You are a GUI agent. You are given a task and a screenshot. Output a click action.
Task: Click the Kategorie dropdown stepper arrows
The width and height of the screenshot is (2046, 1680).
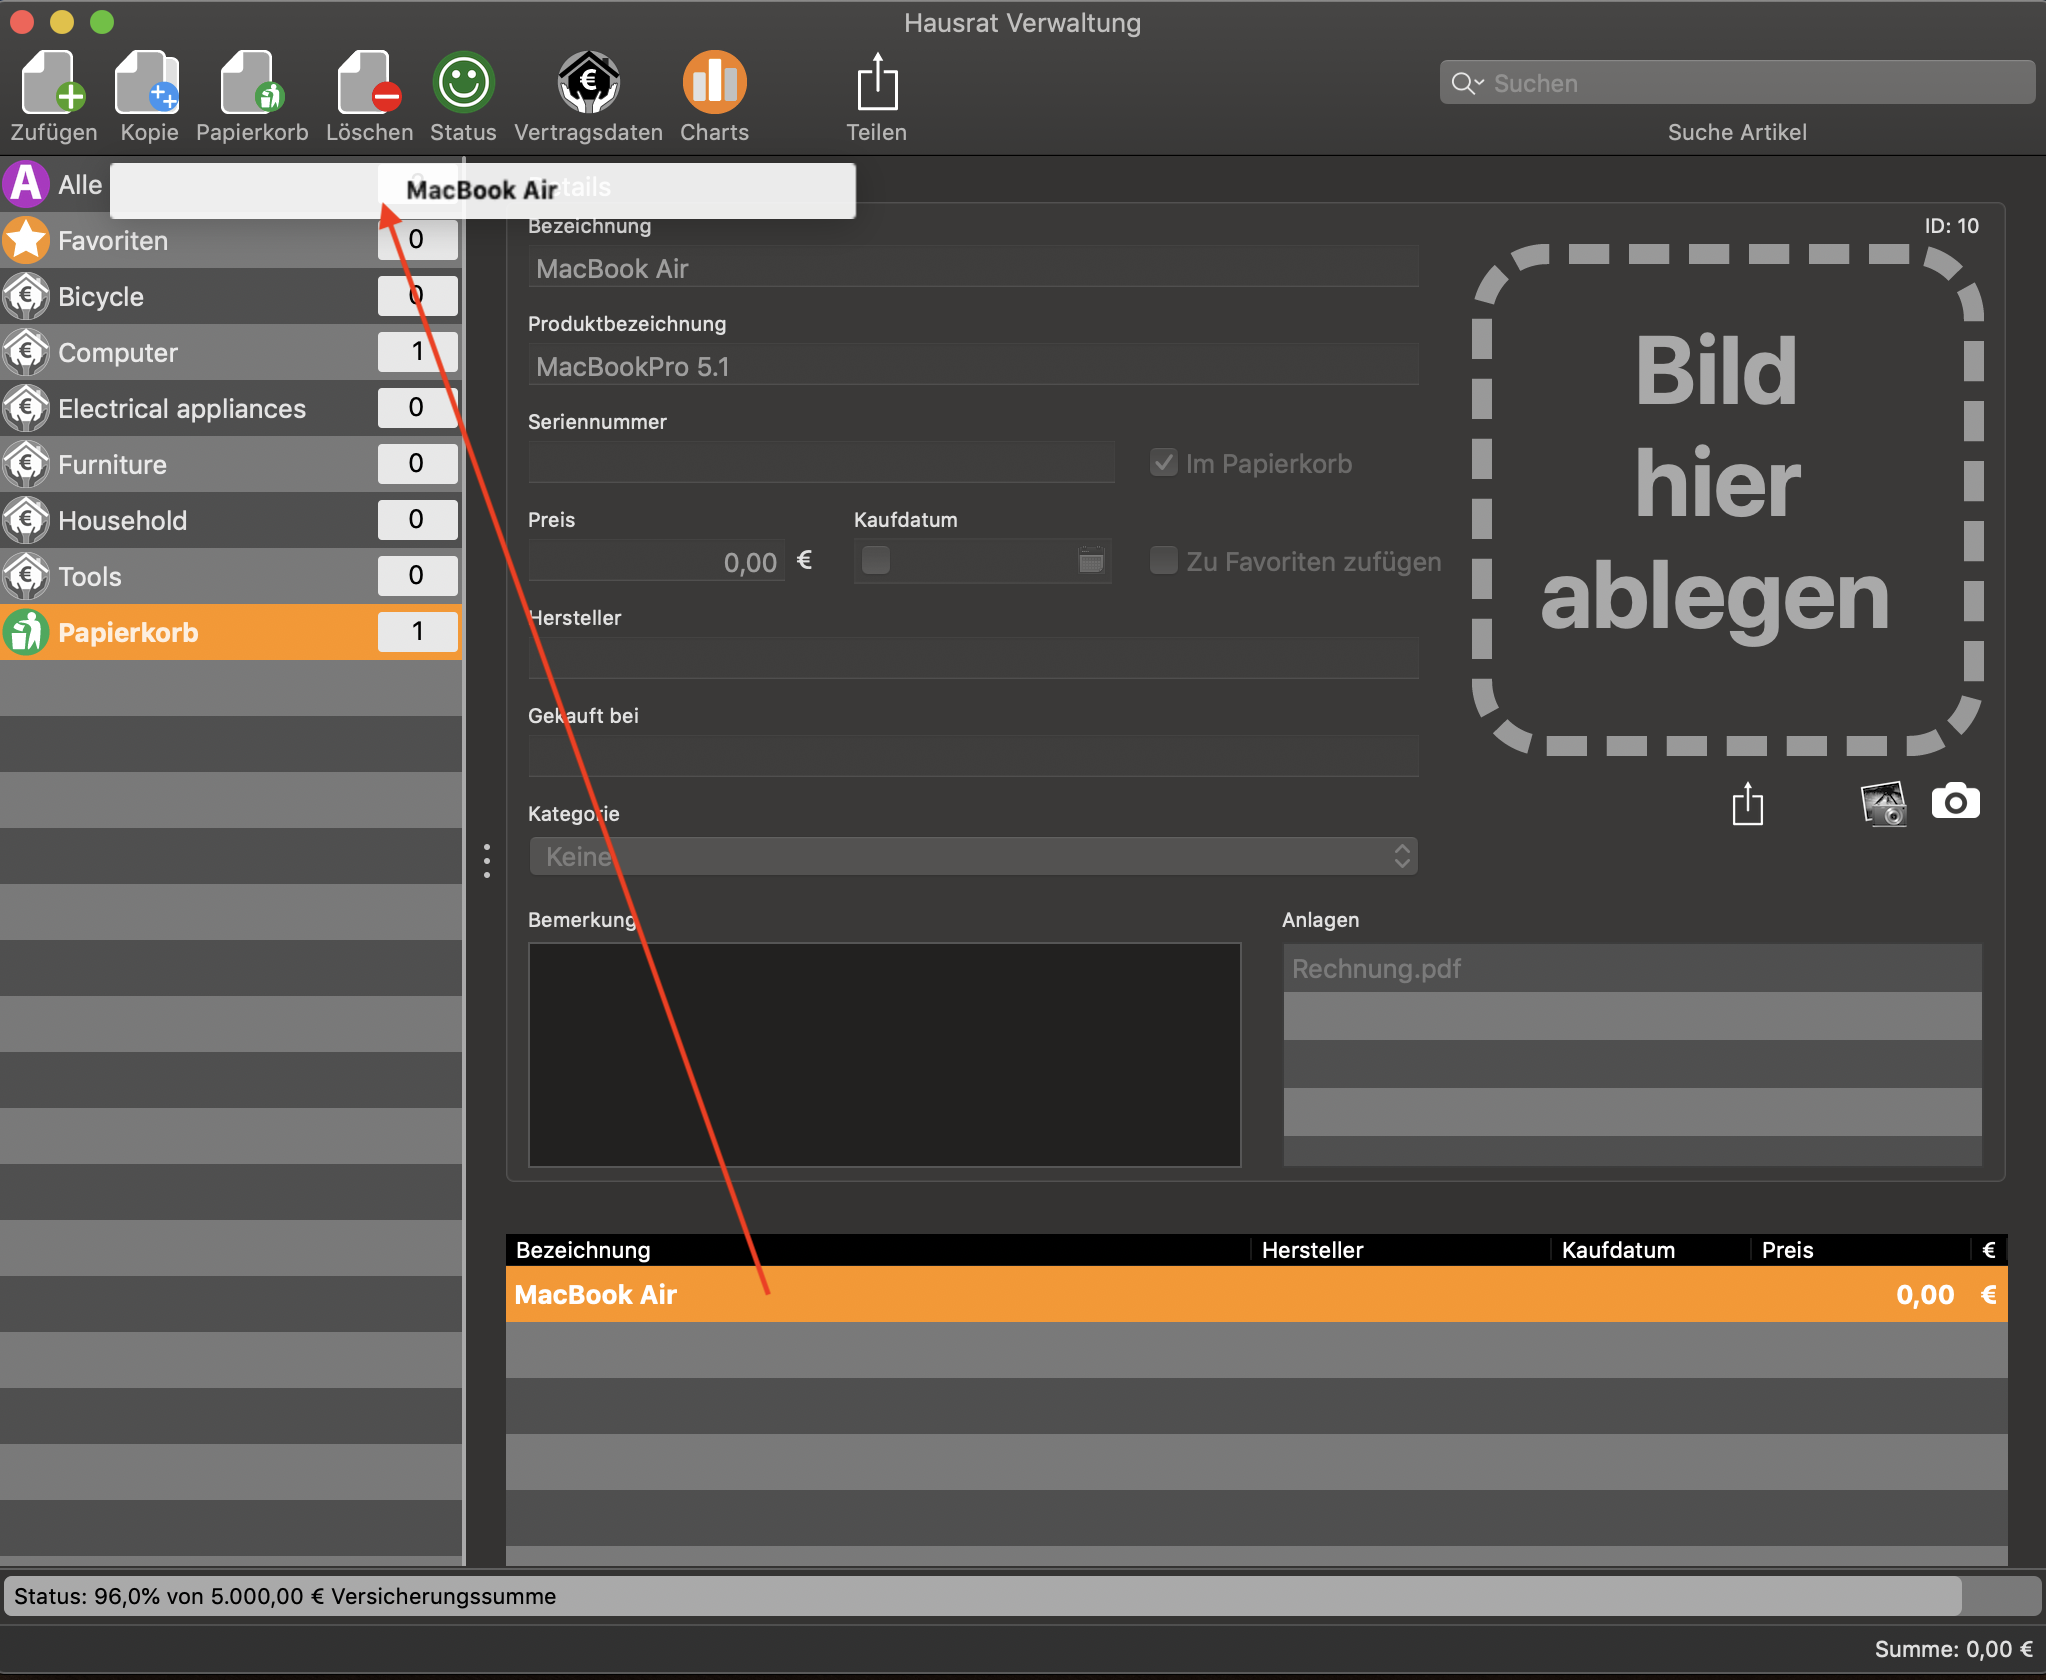click(x=1402, y=856)
